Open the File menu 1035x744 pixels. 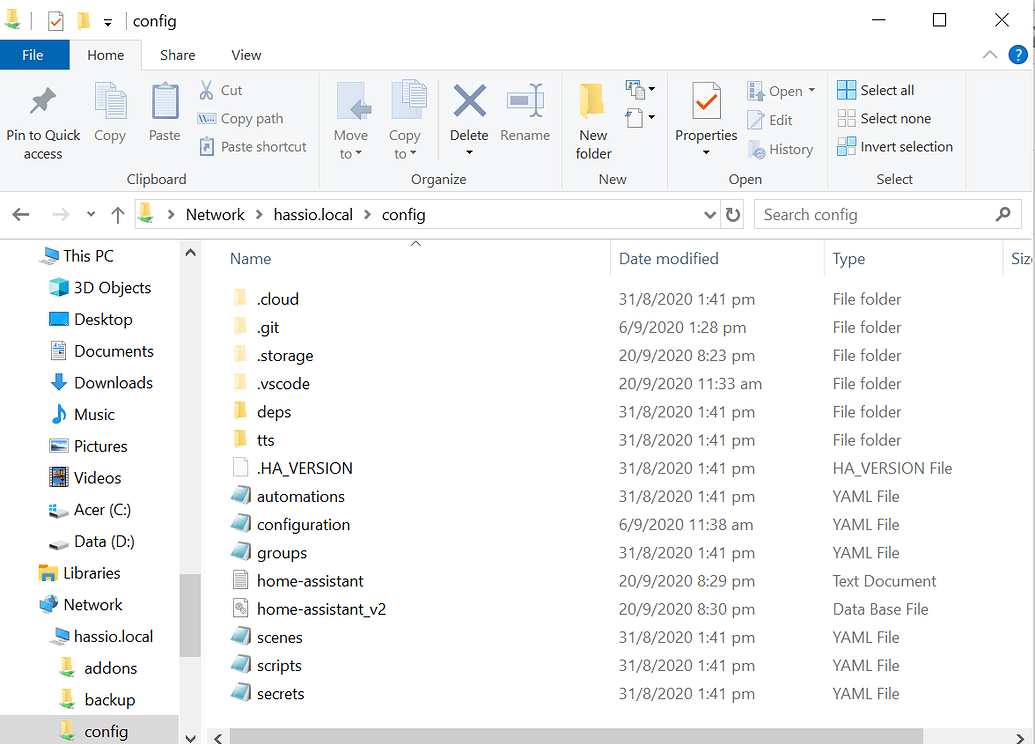coord(35,55)
